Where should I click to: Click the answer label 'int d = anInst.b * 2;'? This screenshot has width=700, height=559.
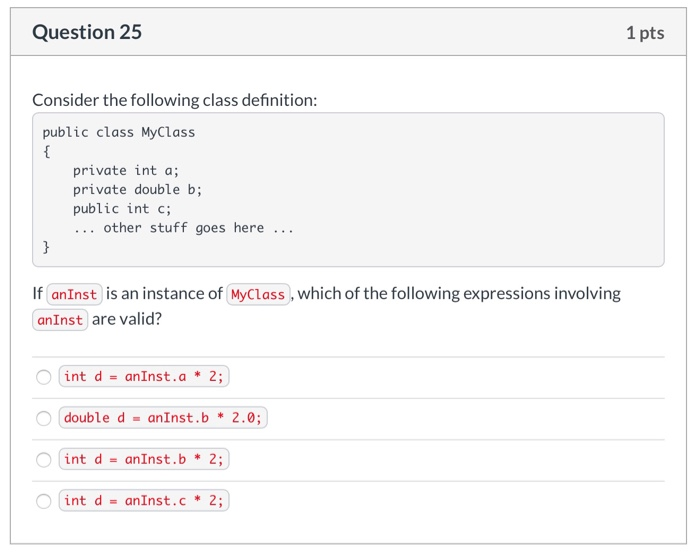(x=144, y=459)
